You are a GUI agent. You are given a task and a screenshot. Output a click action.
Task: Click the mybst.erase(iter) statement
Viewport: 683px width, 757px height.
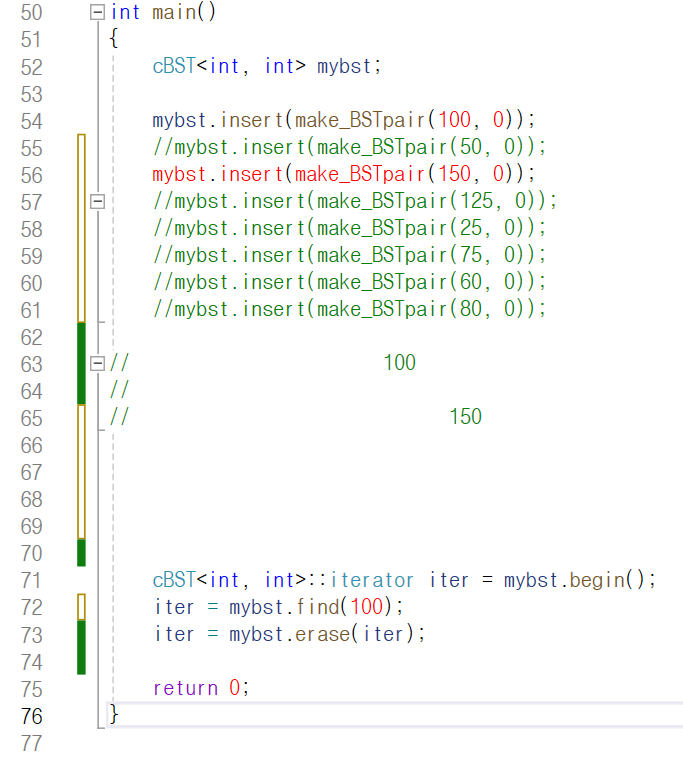(290, 634)
